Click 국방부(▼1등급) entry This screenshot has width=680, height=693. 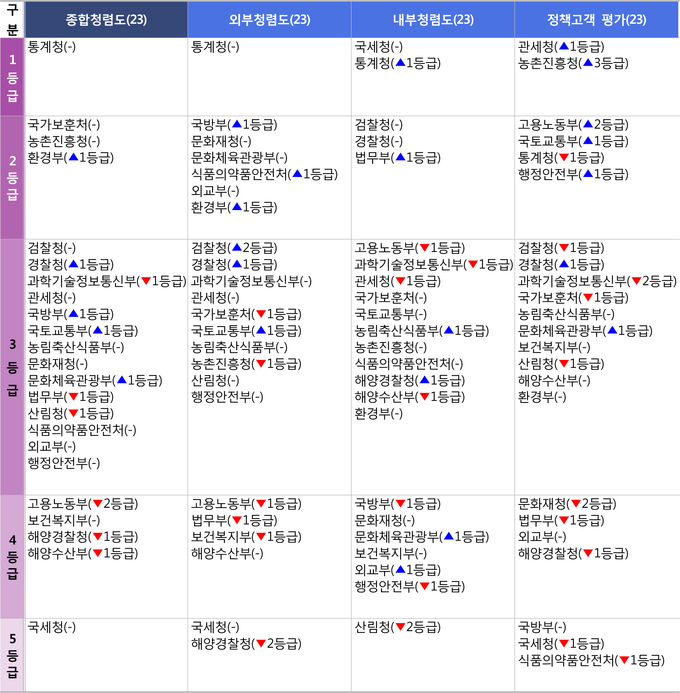398,503
